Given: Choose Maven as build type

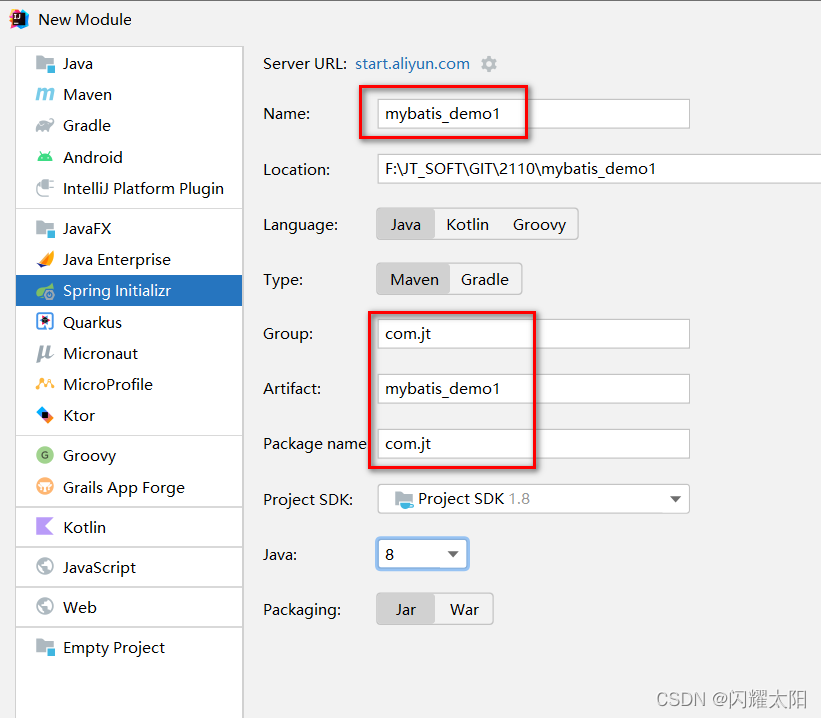Looking at the screenshot, I should click(x=414, y=280).
